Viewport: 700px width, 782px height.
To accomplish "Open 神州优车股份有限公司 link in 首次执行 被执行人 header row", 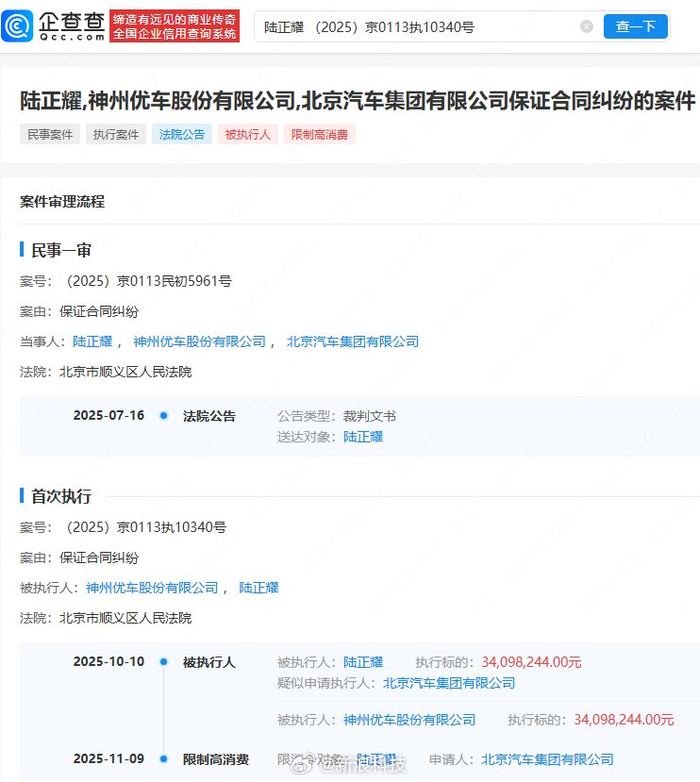I will (x=152, y=588).
